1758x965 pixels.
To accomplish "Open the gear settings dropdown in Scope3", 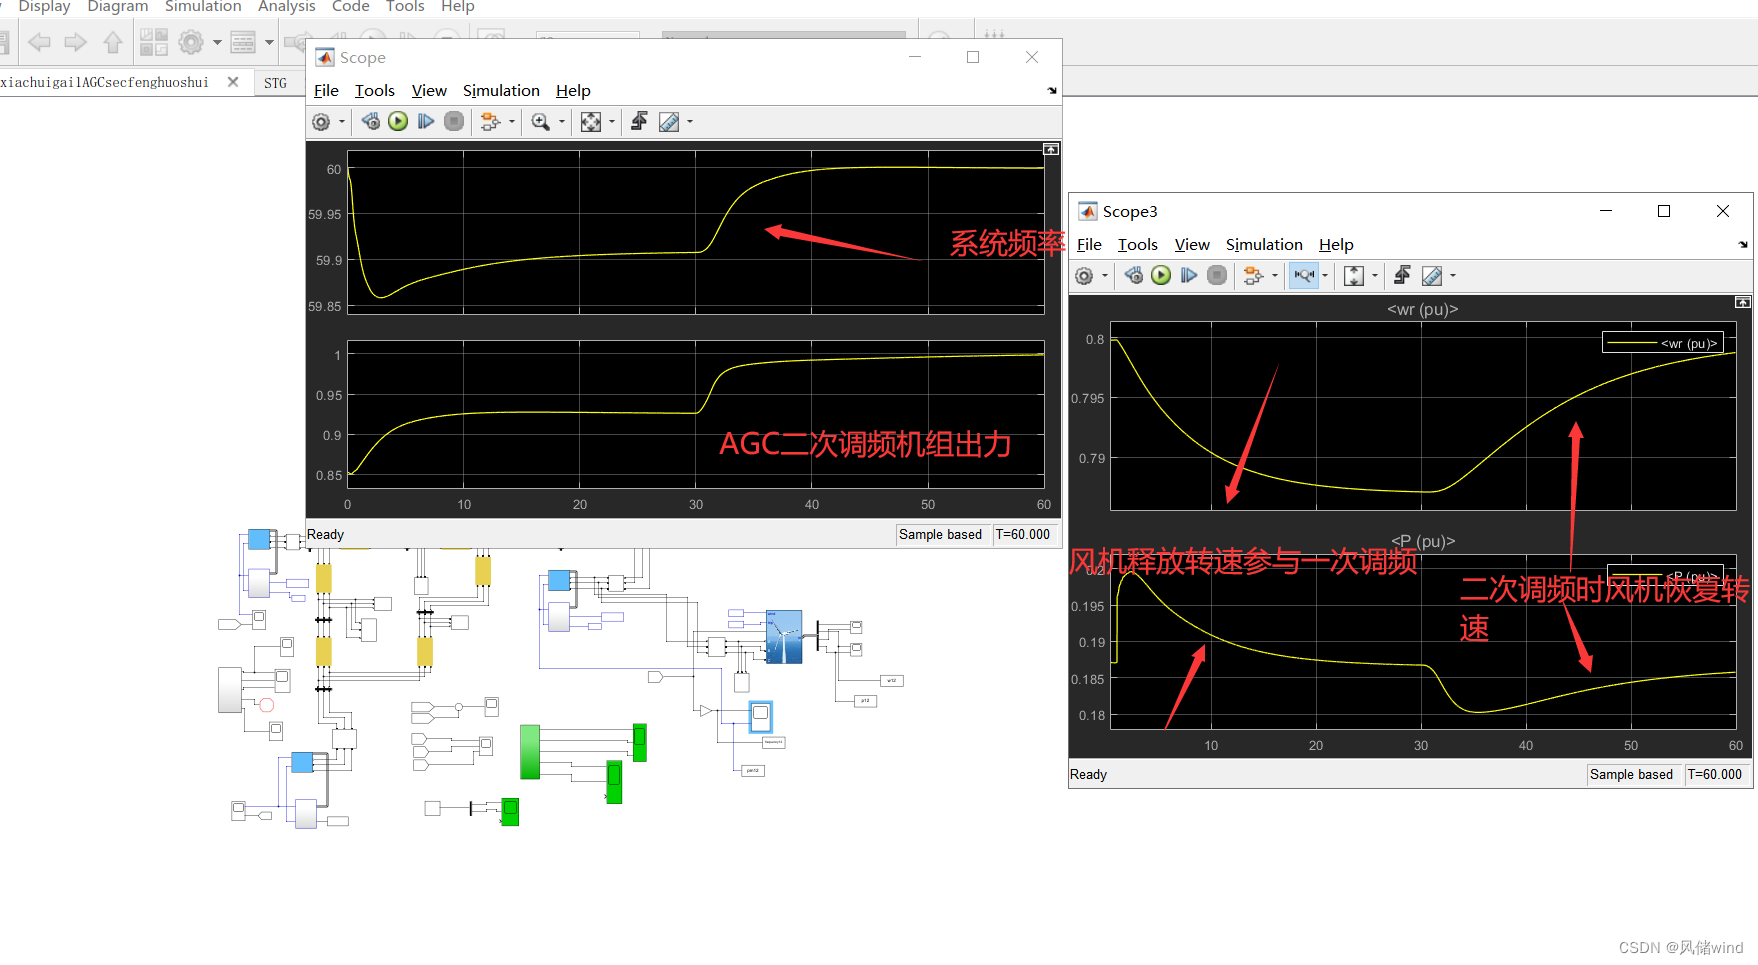I will tap(1105, 275).
